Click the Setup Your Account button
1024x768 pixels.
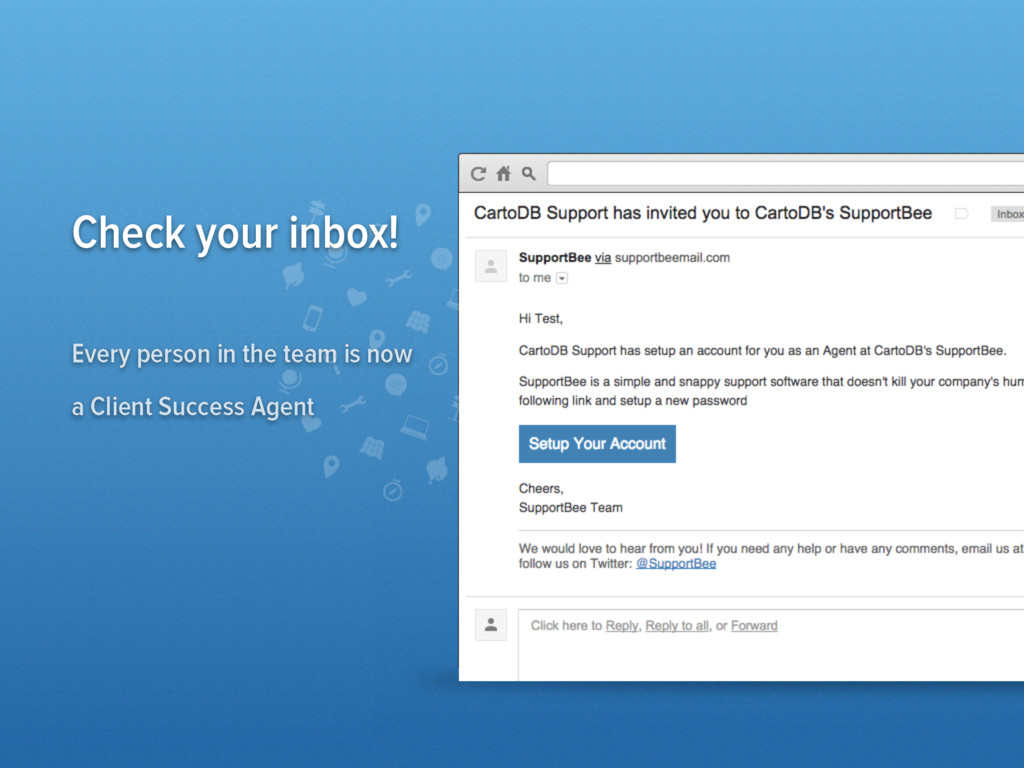tap(597, 444)
